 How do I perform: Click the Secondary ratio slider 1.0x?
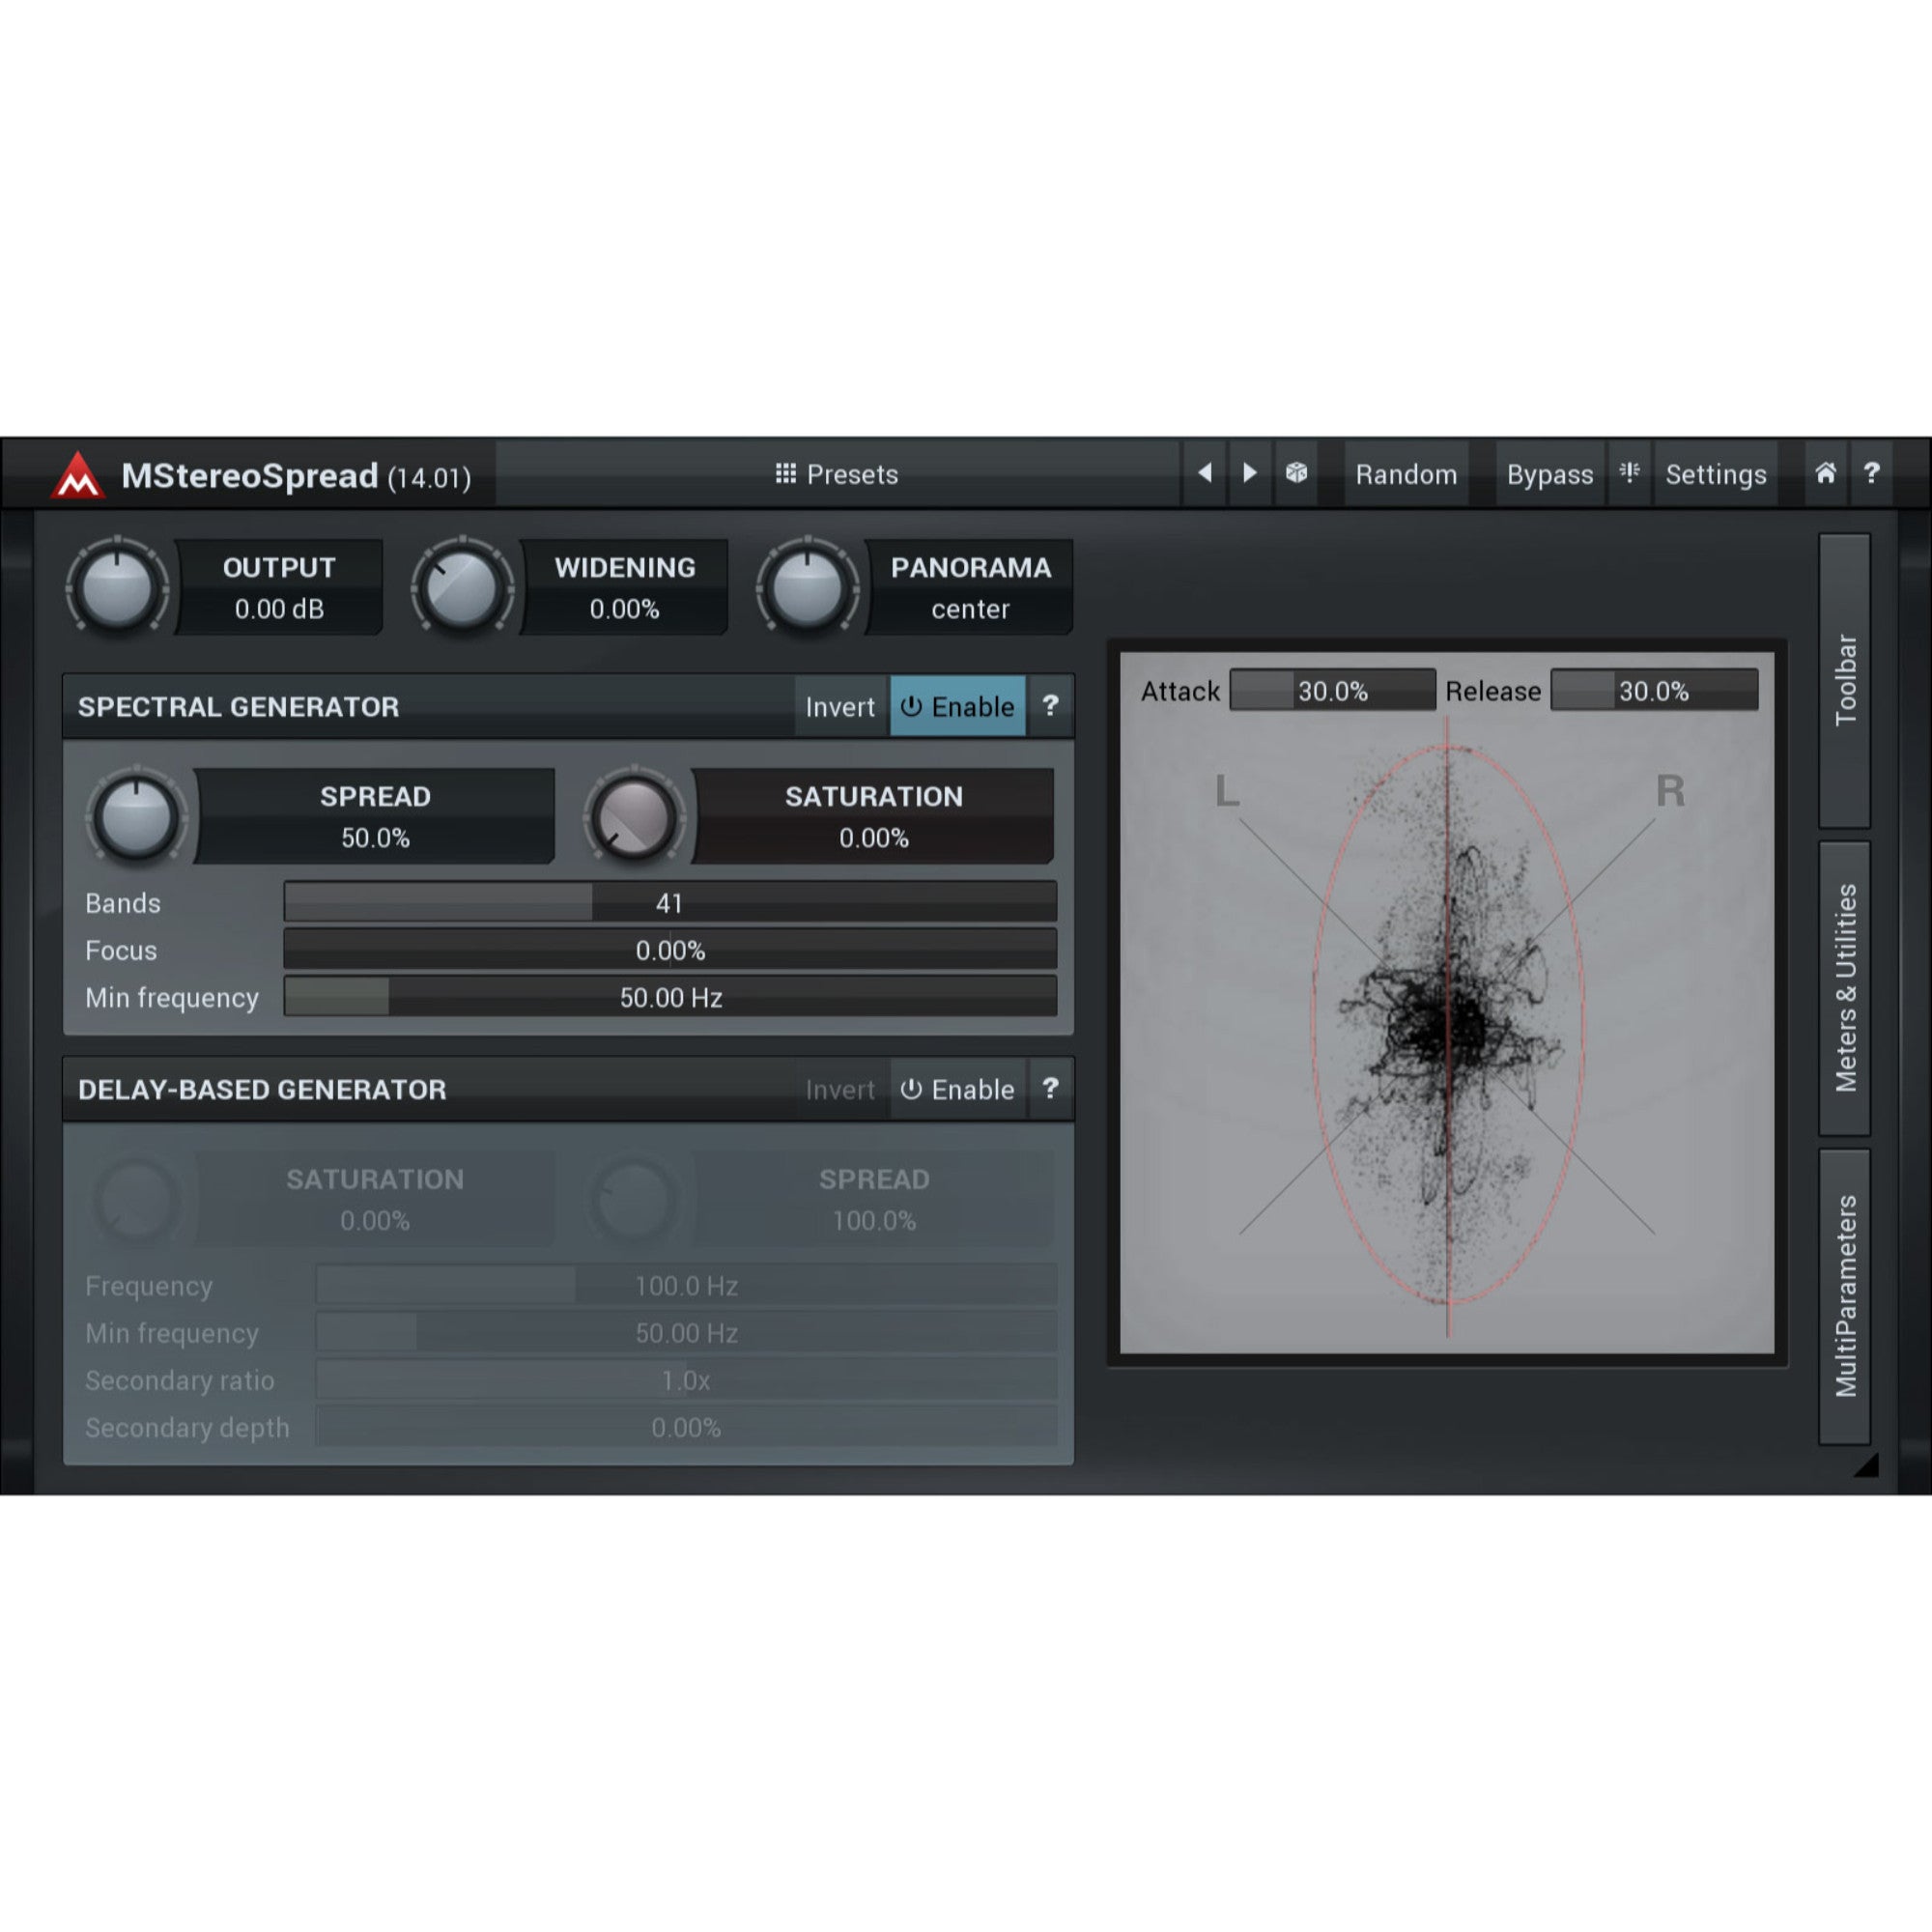coord(686,1380)
